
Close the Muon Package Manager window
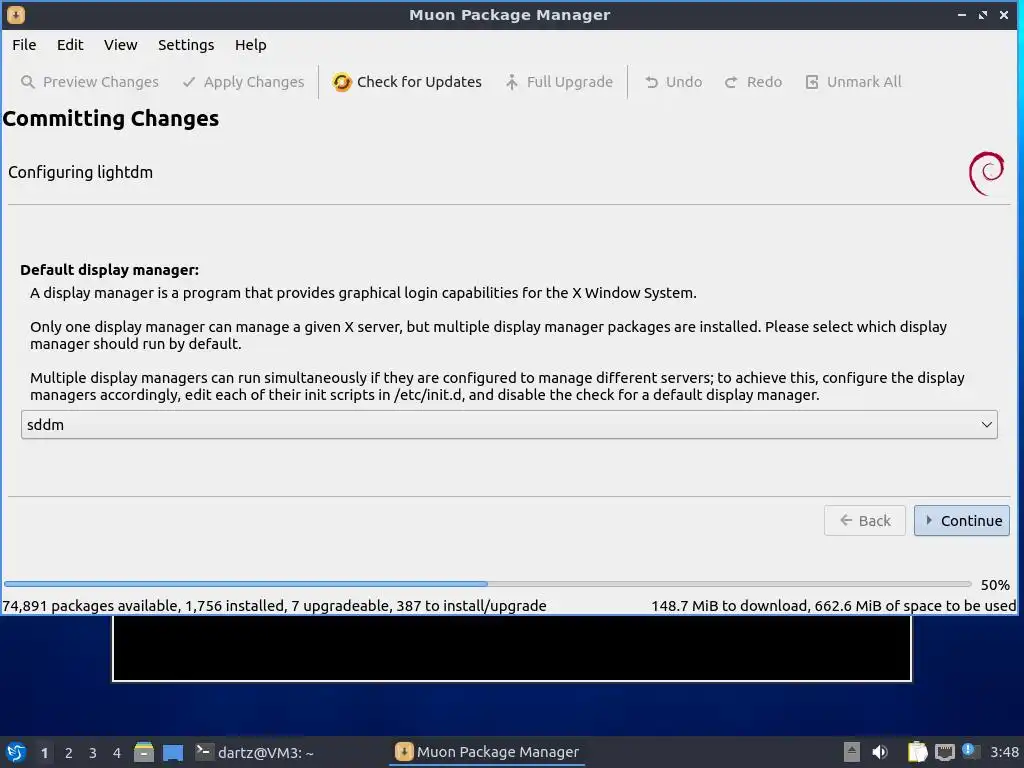pyautogui.click(x=1004, y=14)
